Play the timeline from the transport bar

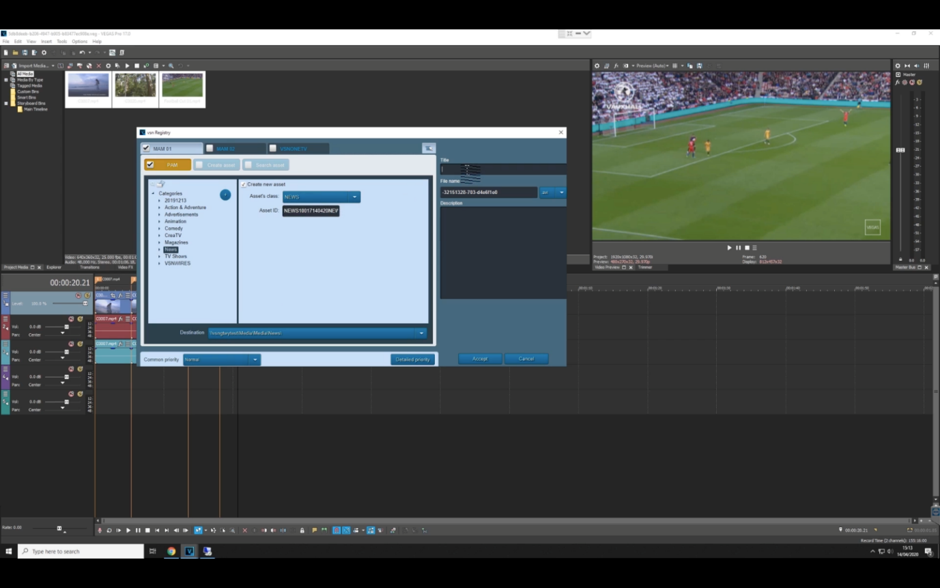pos(128,530)
